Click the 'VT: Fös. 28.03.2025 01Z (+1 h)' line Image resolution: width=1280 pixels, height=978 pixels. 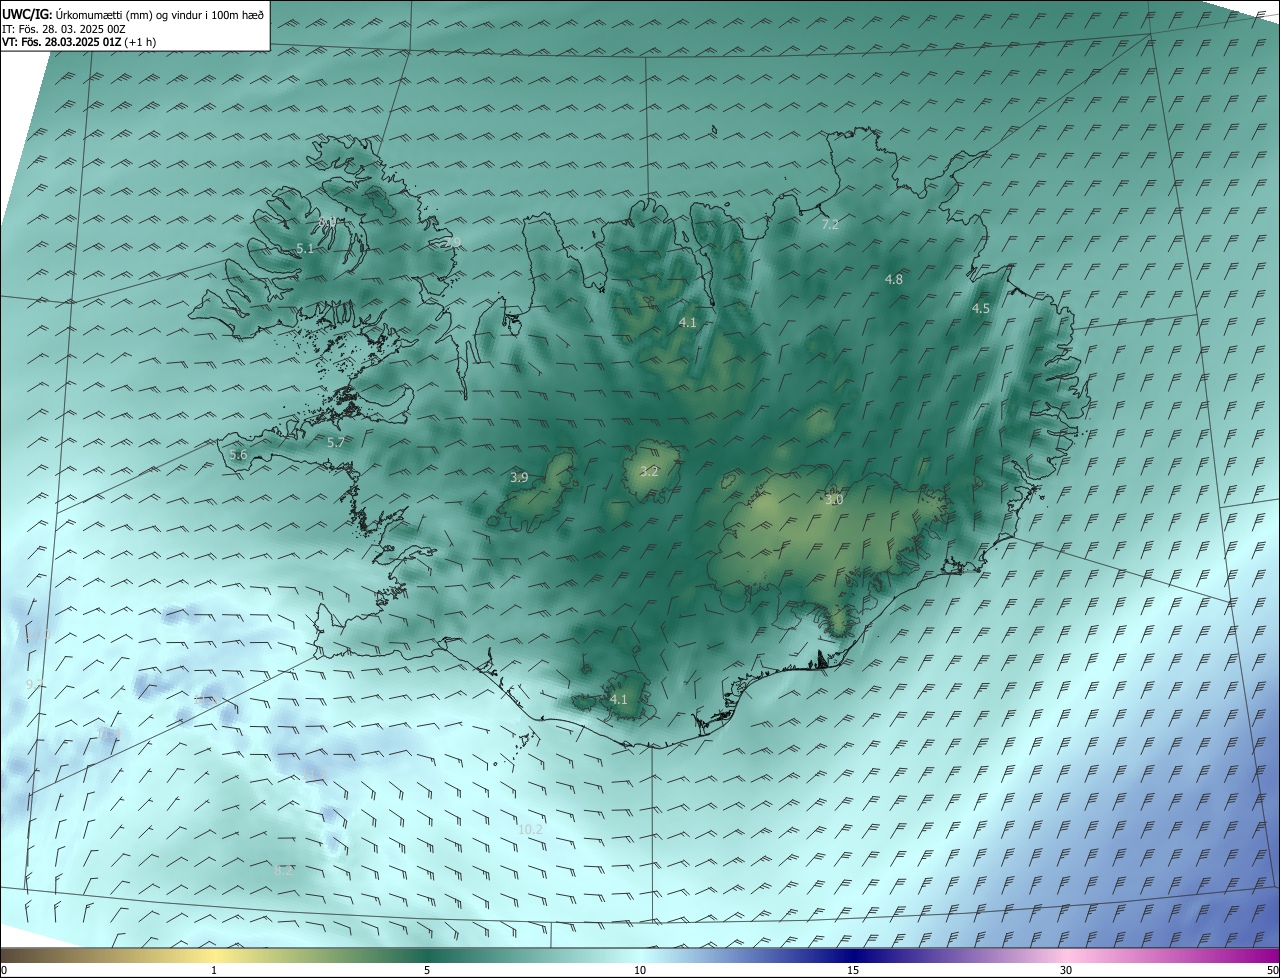(79, 42)
